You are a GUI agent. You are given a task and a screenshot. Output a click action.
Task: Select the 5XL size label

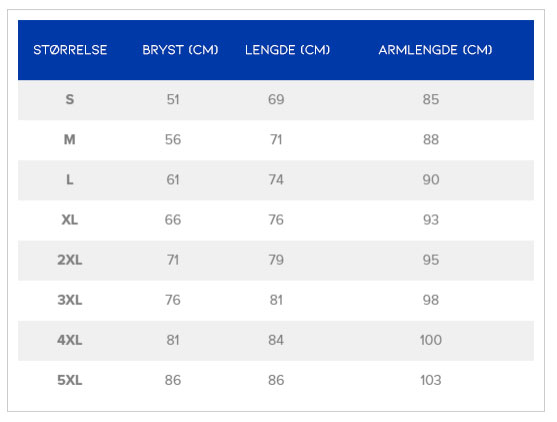click(x=70, y=380)
